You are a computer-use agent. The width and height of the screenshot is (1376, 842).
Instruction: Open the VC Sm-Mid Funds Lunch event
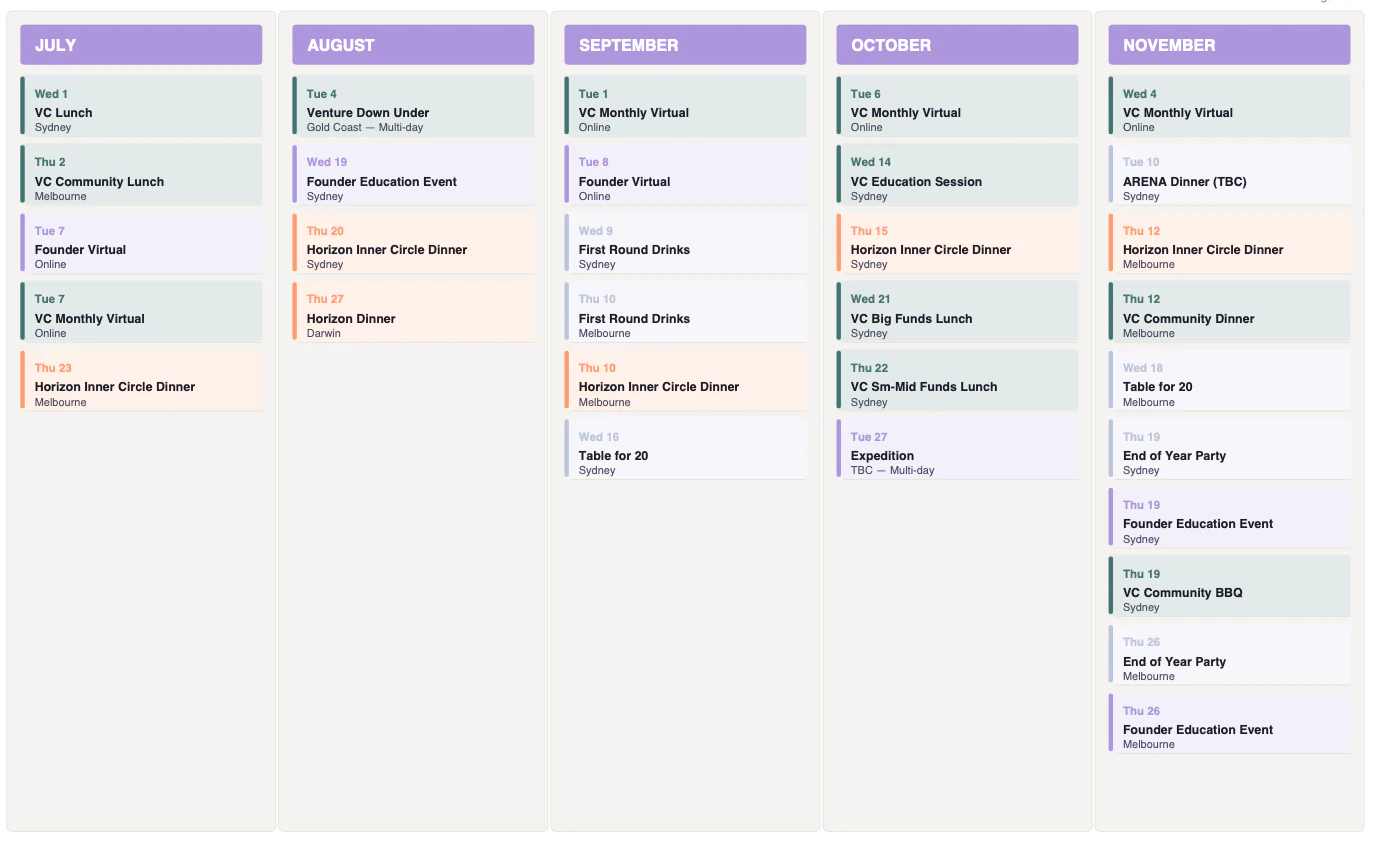[957, 380]
